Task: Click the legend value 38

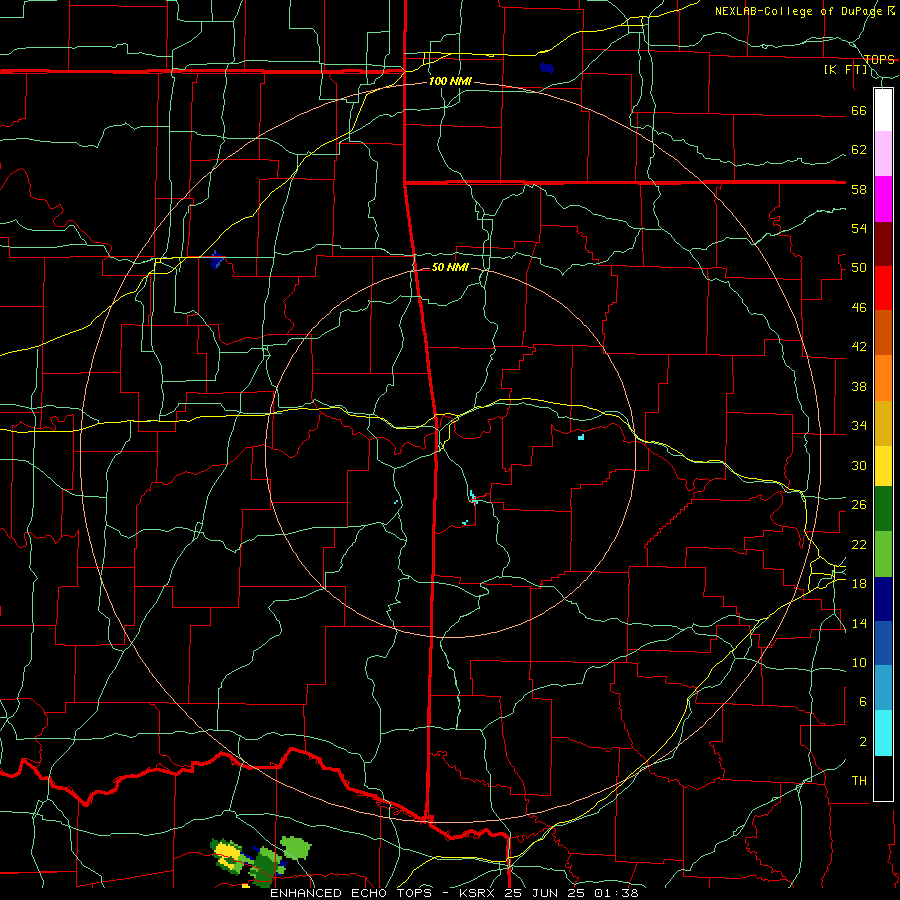Action: (859, 386)
